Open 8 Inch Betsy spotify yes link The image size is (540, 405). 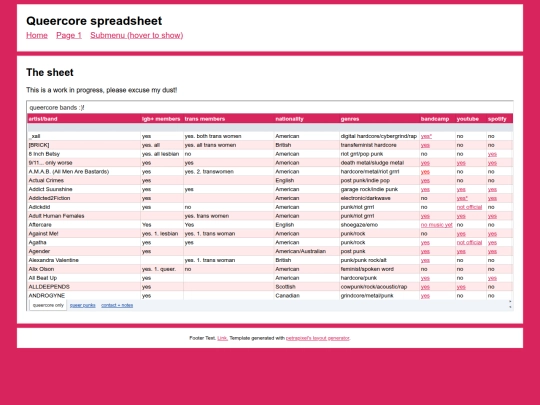492,154
